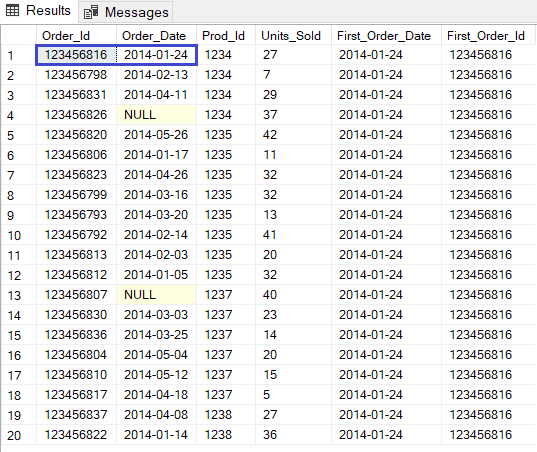The image size is (537, 452).
Task: Click Units_Sold cell 37 in row 4
Action: [294, 115]
